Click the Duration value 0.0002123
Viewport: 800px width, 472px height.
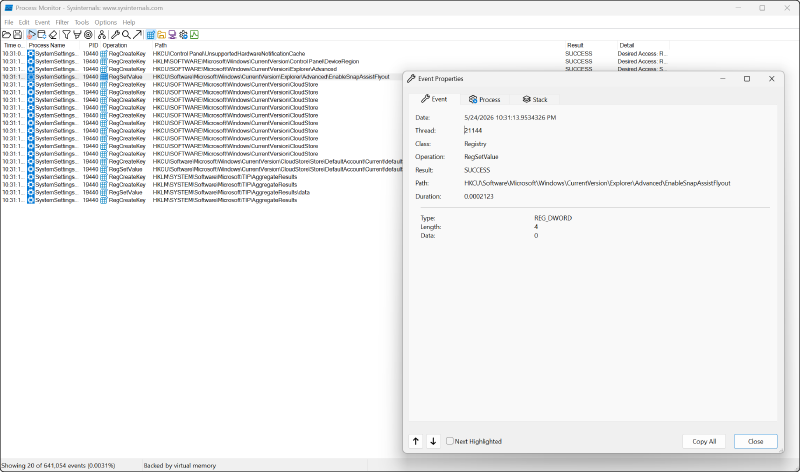[x=479, y=196]
